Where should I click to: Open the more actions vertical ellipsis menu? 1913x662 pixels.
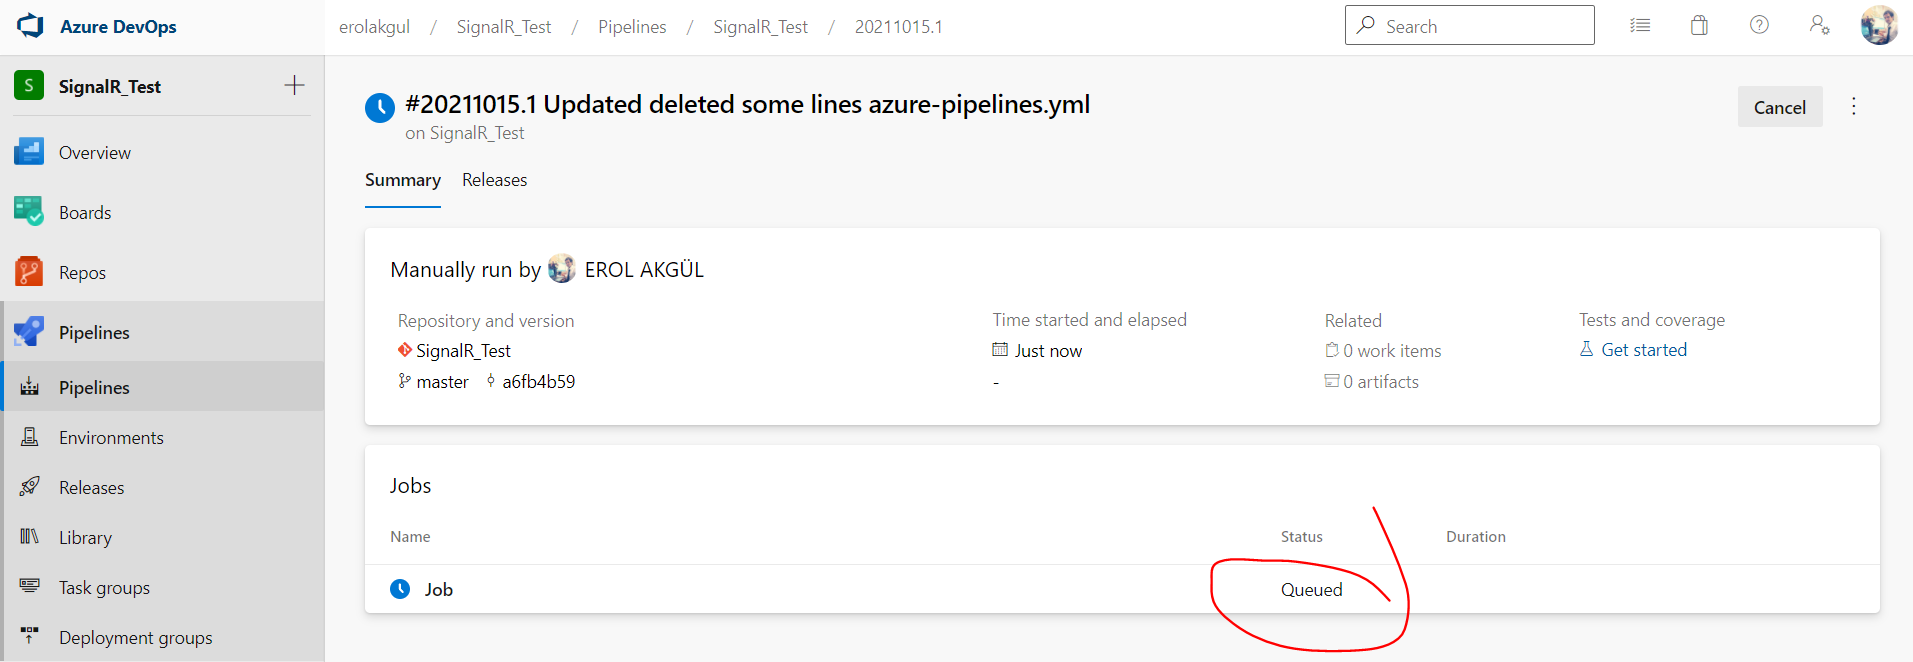click(x=1853, y=107)
